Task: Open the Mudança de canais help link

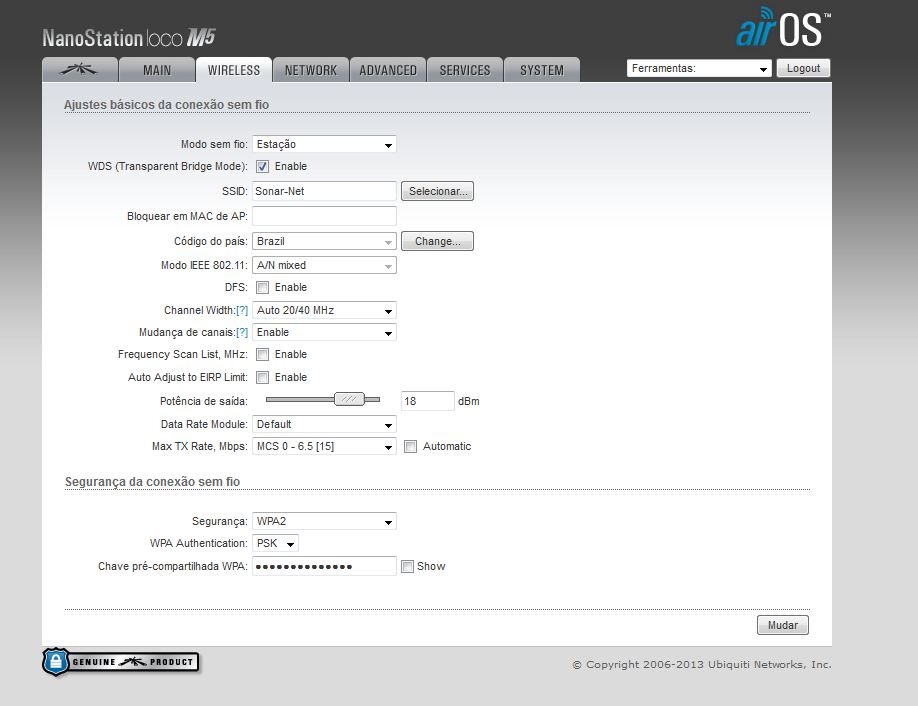Action: (x=242, y=333)
